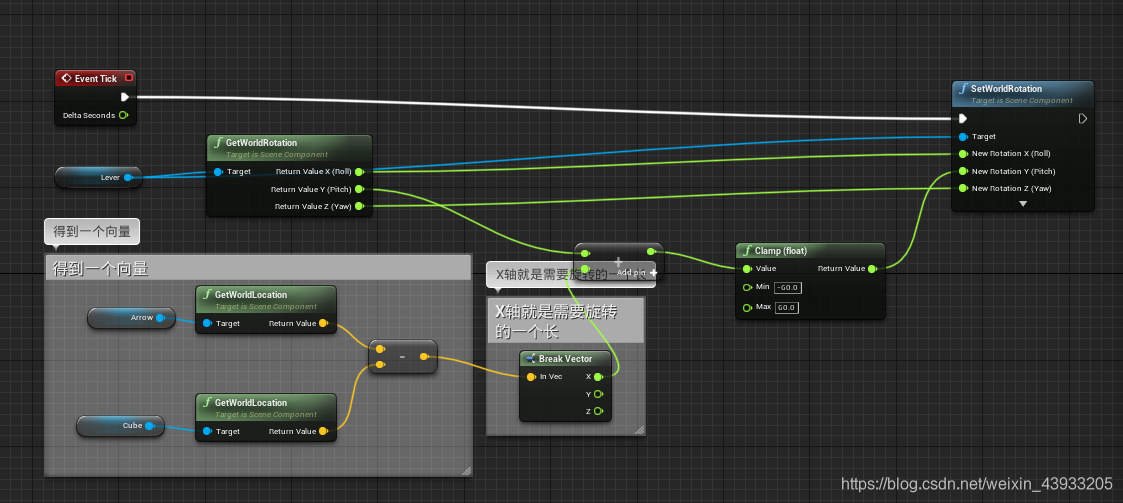Image resolution: width=1123 pixels, height=503 pixels.
Task: Select the Clamp (float) node header
Action: [x=810, y=251]
